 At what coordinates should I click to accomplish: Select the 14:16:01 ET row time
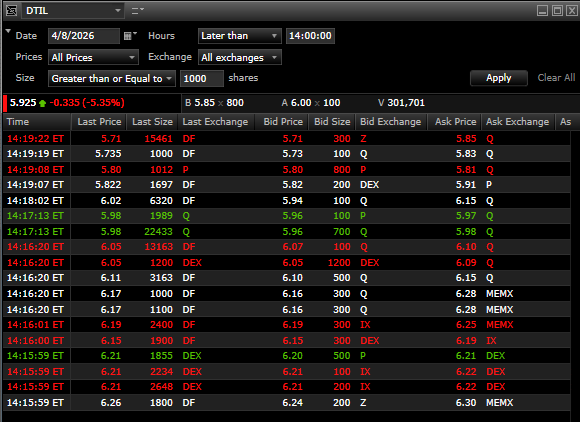coord(35,325)
